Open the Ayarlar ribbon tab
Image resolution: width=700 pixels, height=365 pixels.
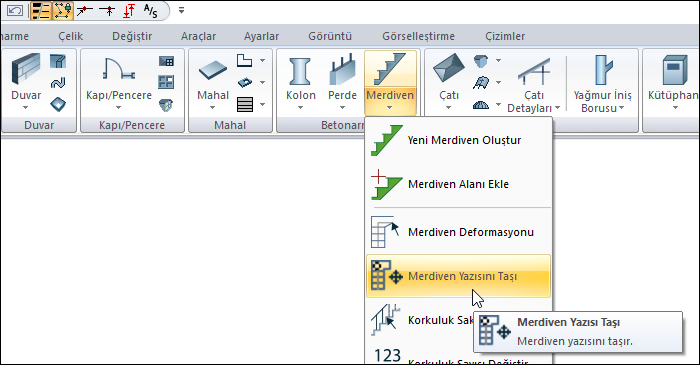(261, 36)
